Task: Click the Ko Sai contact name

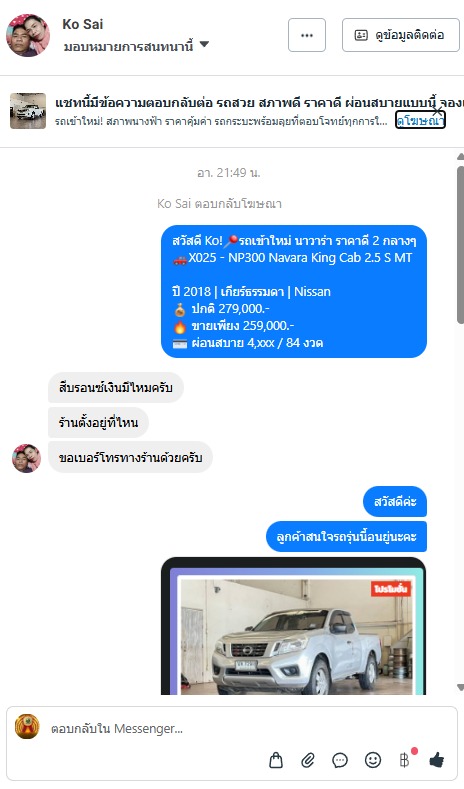Action: [83, 24]
